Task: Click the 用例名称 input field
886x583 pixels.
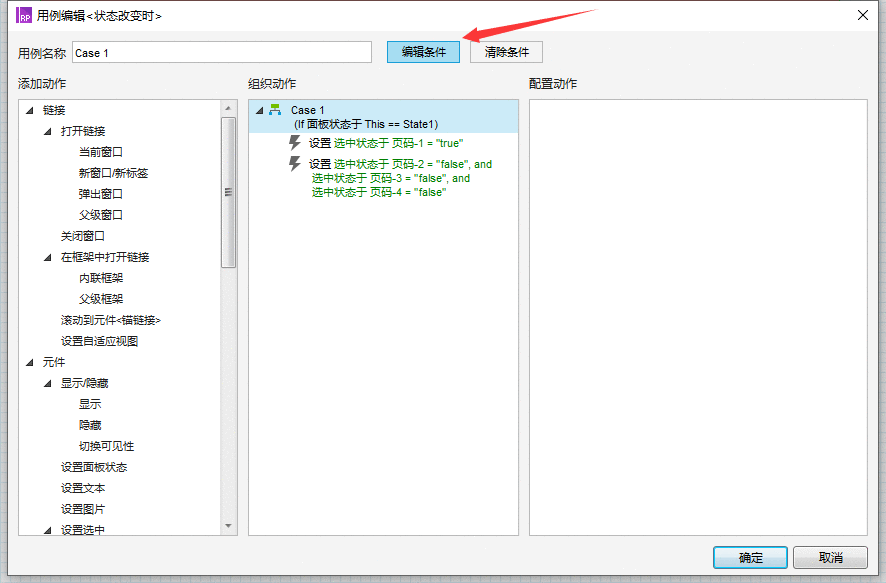Action: point(222,53)
